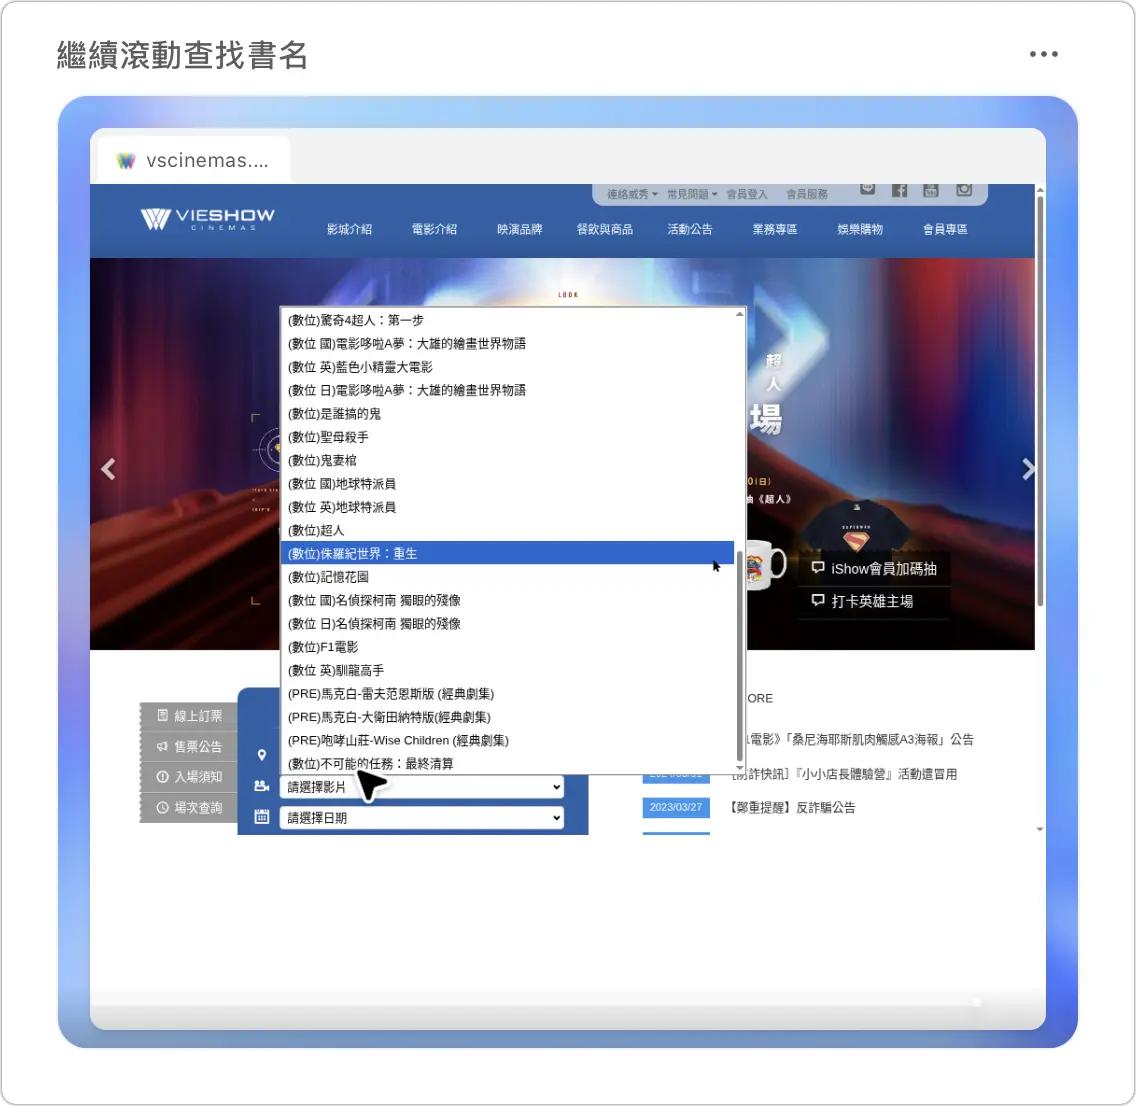Go to previous banner slide arrow
1136x1106 pixels.
point(109,469)
